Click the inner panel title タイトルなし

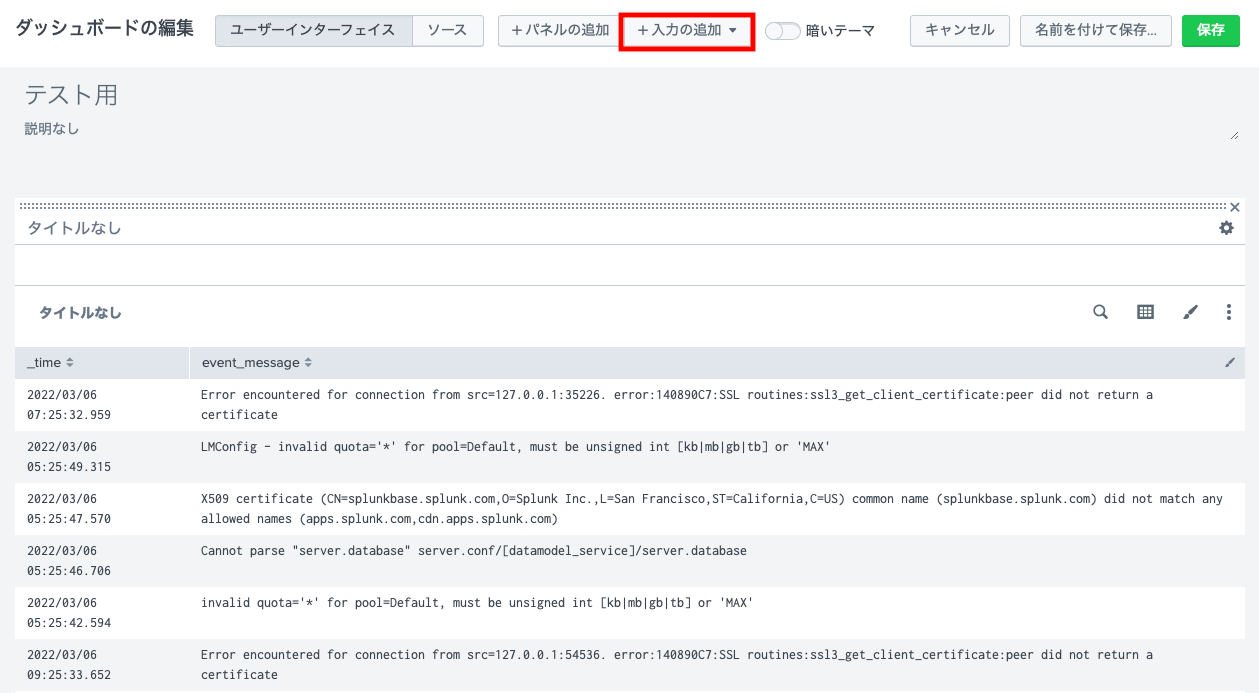(x=80, y=313)
